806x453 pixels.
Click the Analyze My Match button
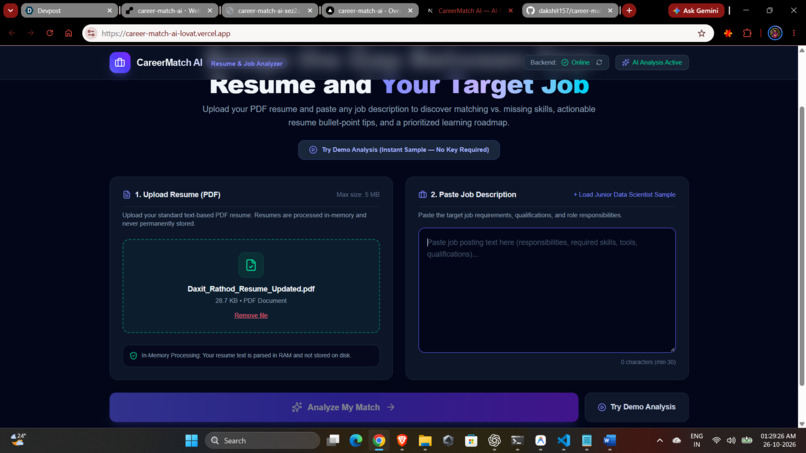344,407
